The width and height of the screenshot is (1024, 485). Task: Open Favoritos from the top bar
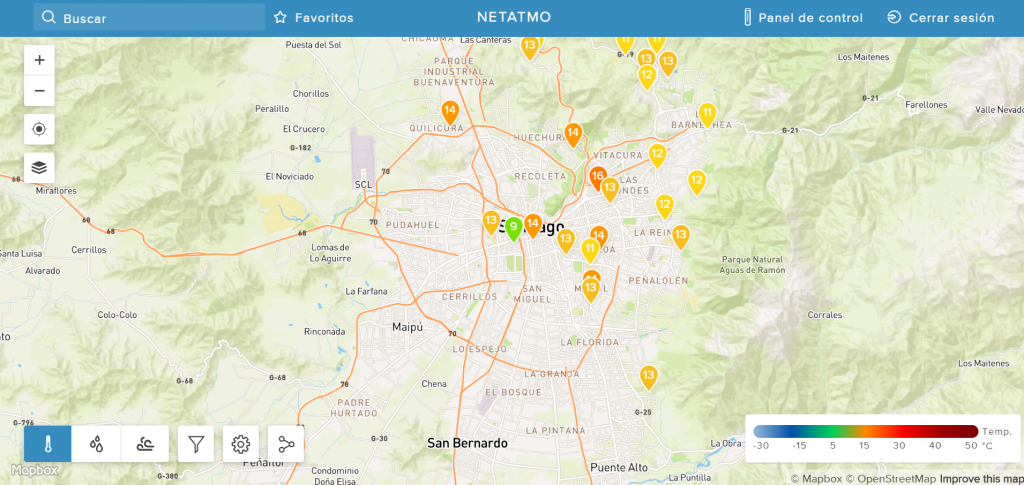pyautogui.click(x=314, y=18)
